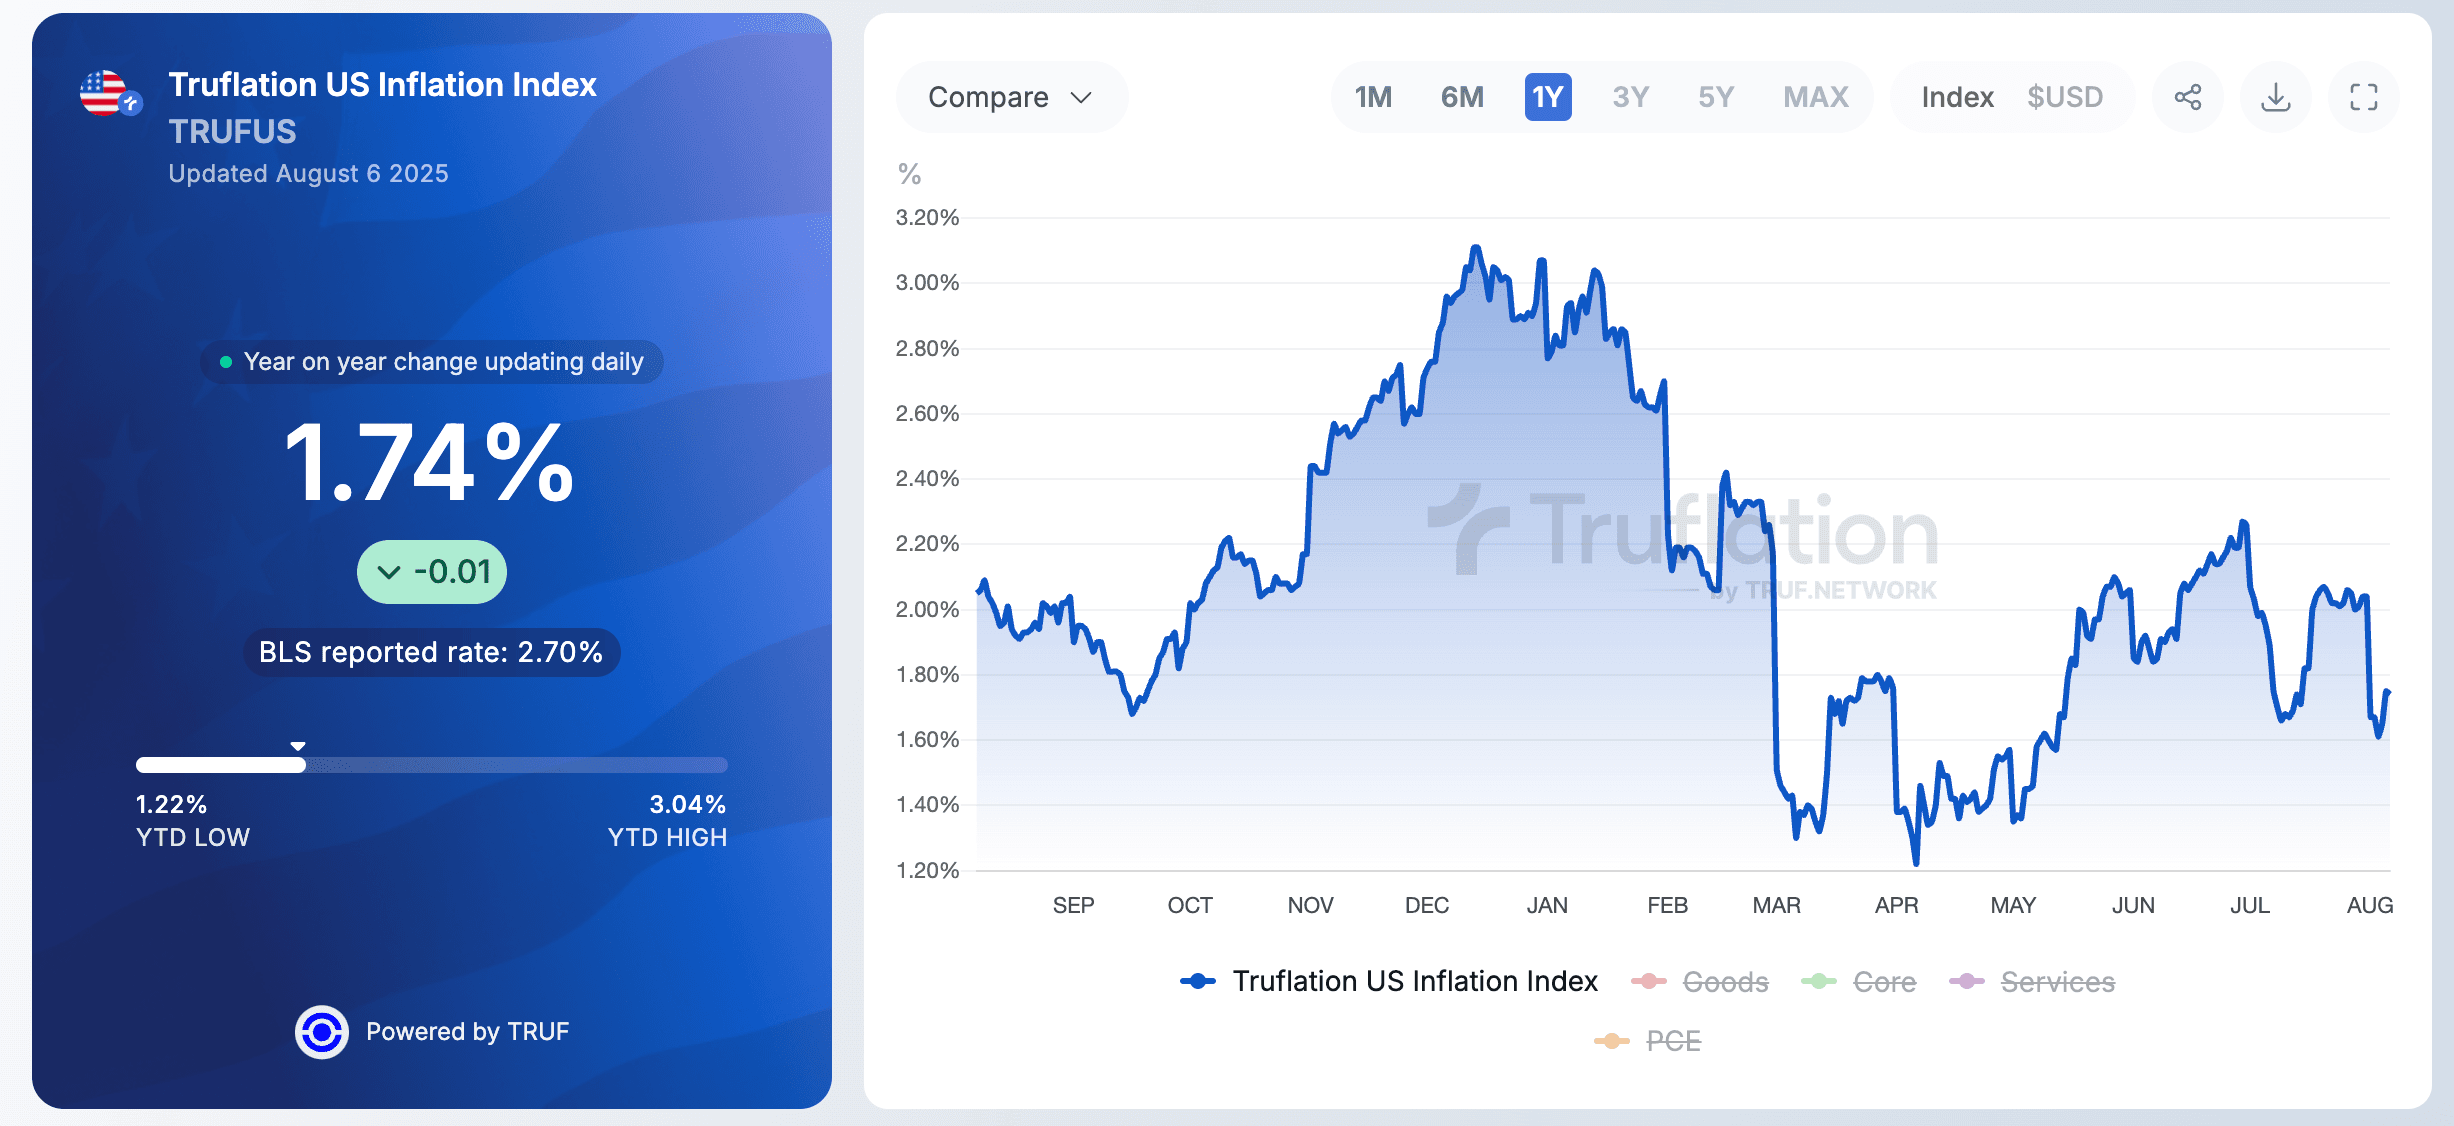Download the chart data
Image resolution: width=2454 pixels, height=1126 pixels.
click(x=2276, y=97)
